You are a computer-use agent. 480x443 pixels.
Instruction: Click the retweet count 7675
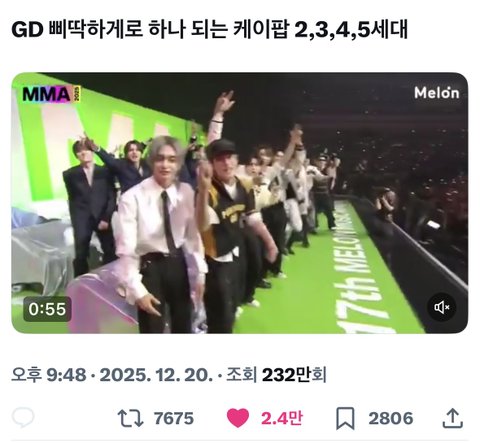pos(174,418)
